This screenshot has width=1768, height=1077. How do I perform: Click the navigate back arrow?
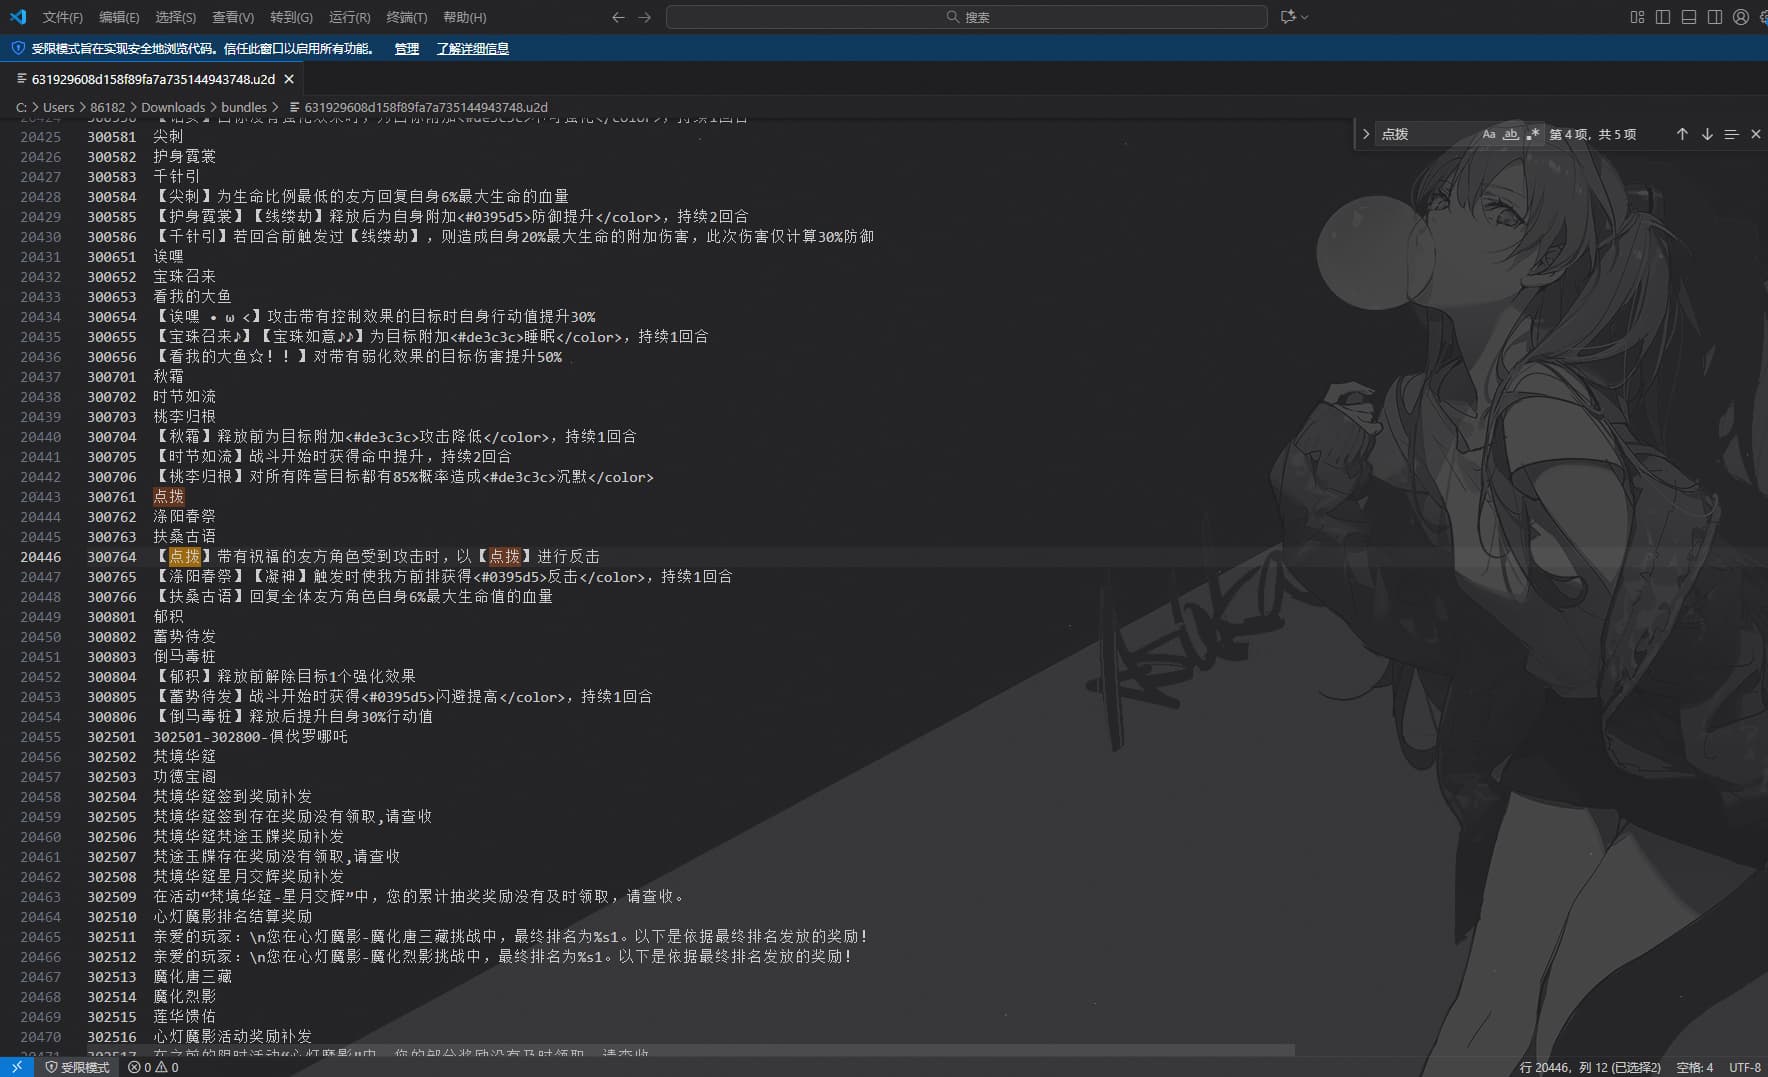coord(618,17)
